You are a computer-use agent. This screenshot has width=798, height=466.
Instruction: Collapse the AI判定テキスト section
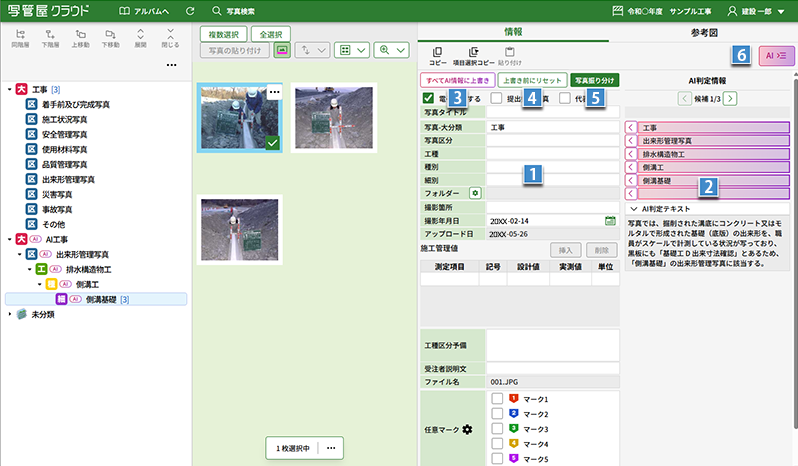(634, 209)
